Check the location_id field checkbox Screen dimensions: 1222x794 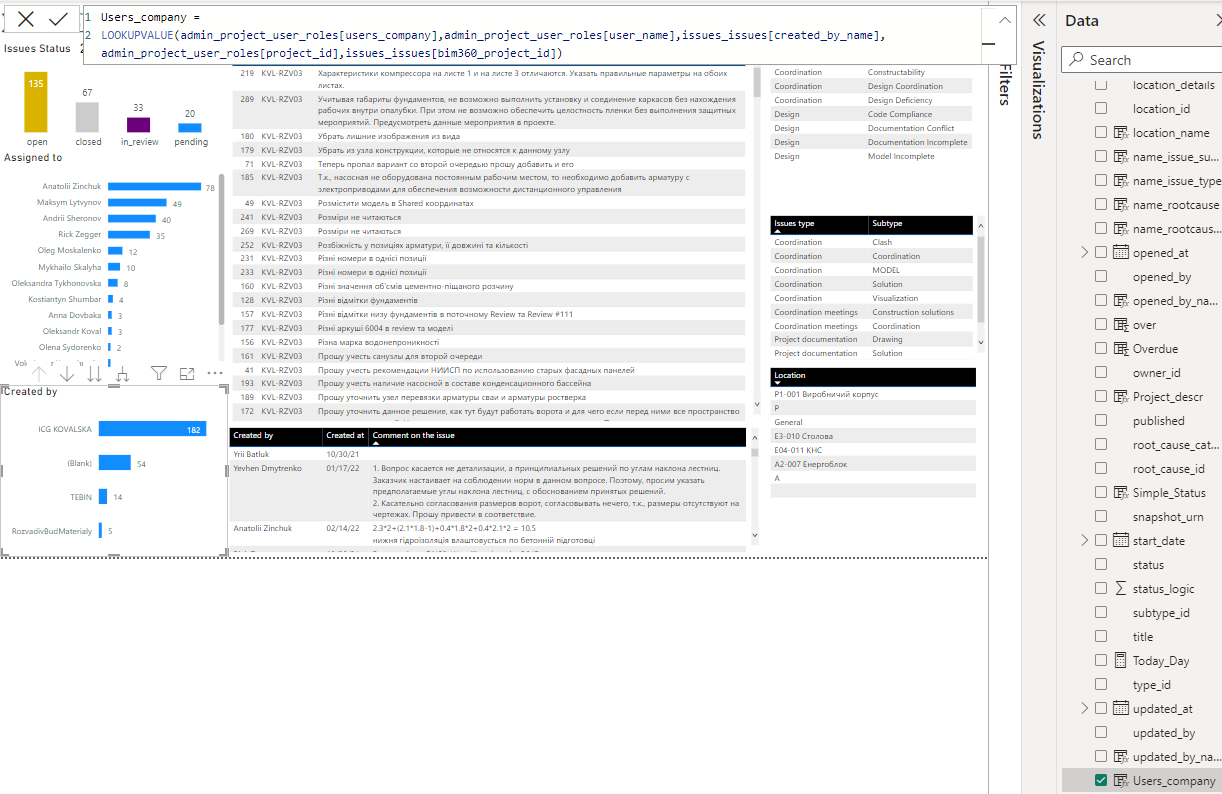click(x=1101, y=109)
